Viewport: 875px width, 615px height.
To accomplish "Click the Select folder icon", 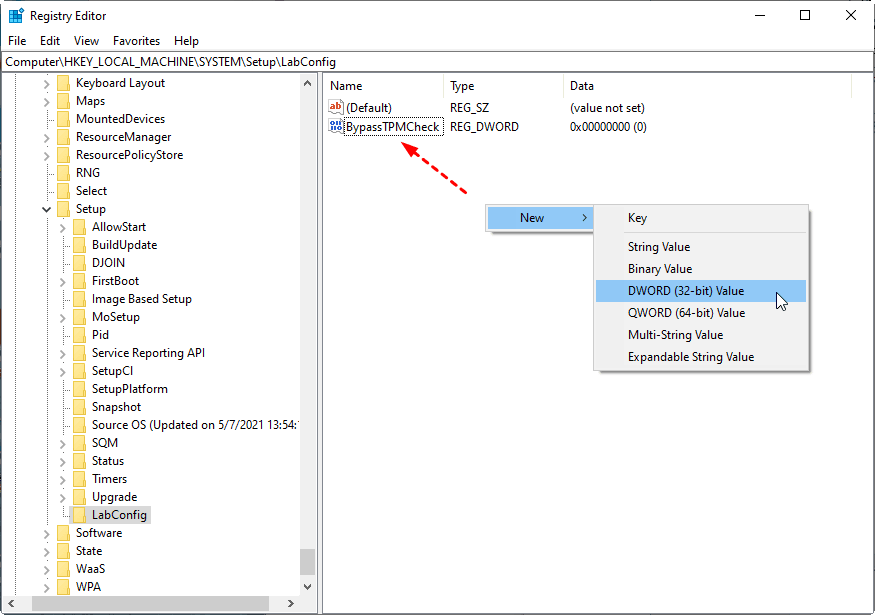I will [64, 191].
